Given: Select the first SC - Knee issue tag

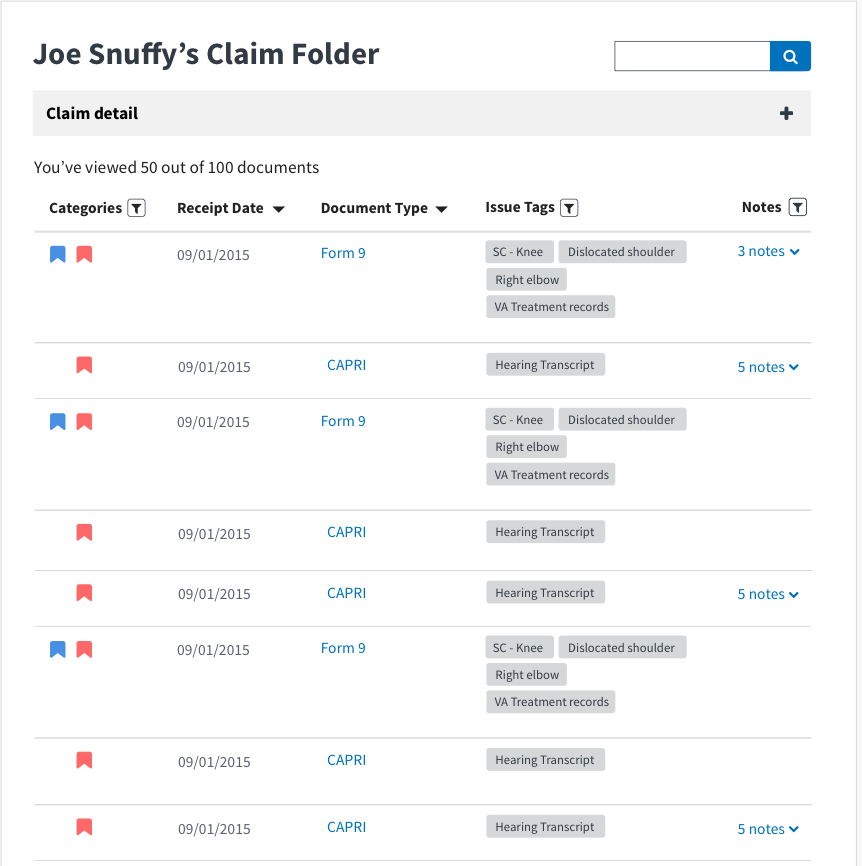Looking at the screenshot, I should point(519,252).
